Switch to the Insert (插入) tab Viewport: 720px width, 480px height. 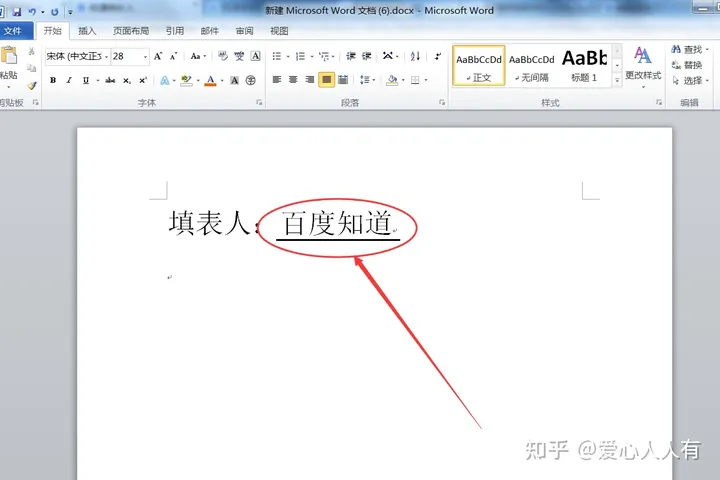[87, 31]
